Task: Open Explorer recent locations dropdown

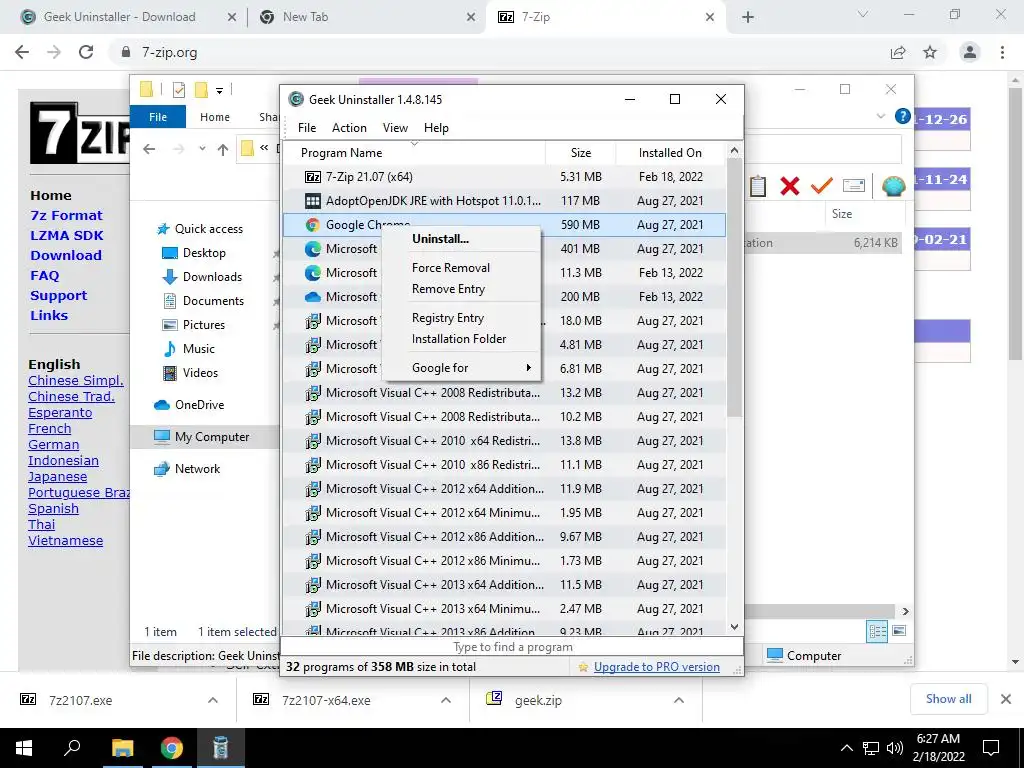Action: point(202,149)
